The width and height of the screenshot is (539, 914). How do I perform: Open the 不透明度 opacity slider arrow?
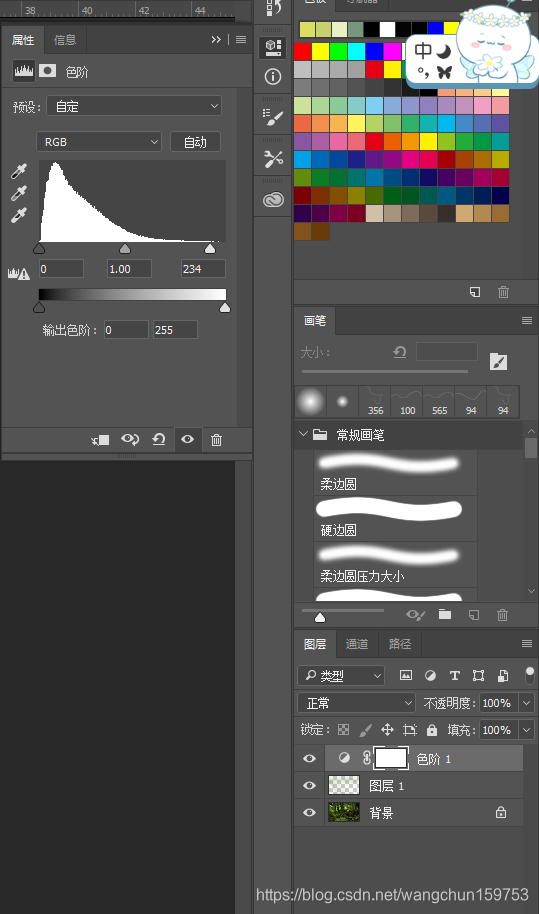coord(527,702)
